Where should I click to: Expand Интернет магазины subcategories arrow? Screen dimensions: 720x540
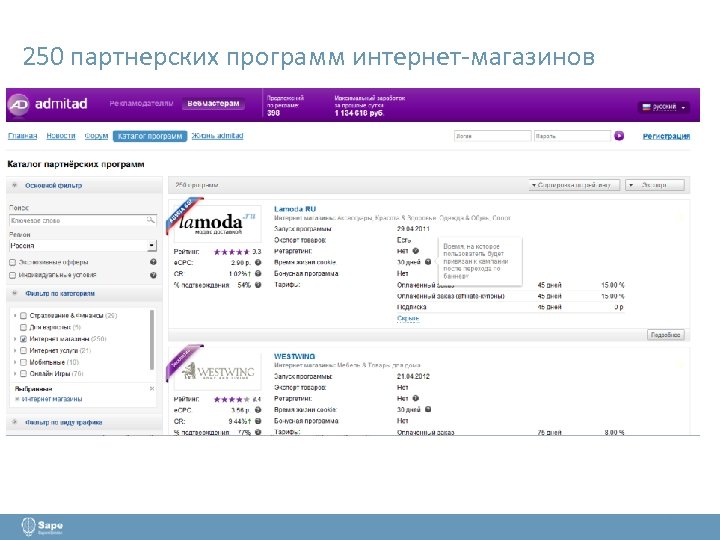15,339
